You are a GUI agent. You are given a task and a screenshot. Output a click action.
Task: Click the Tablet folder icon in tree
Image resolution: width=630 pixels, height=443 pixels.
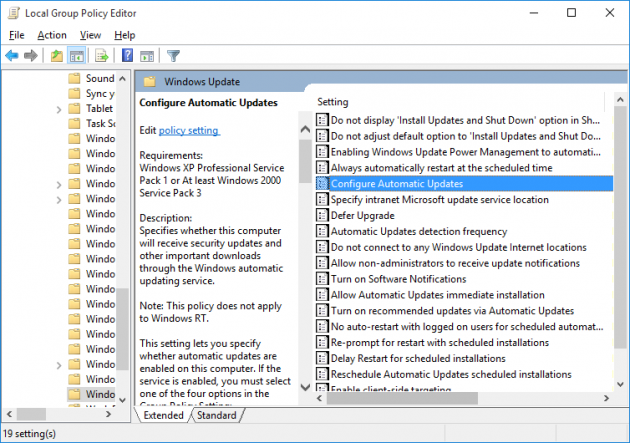[x=74, y=108]
